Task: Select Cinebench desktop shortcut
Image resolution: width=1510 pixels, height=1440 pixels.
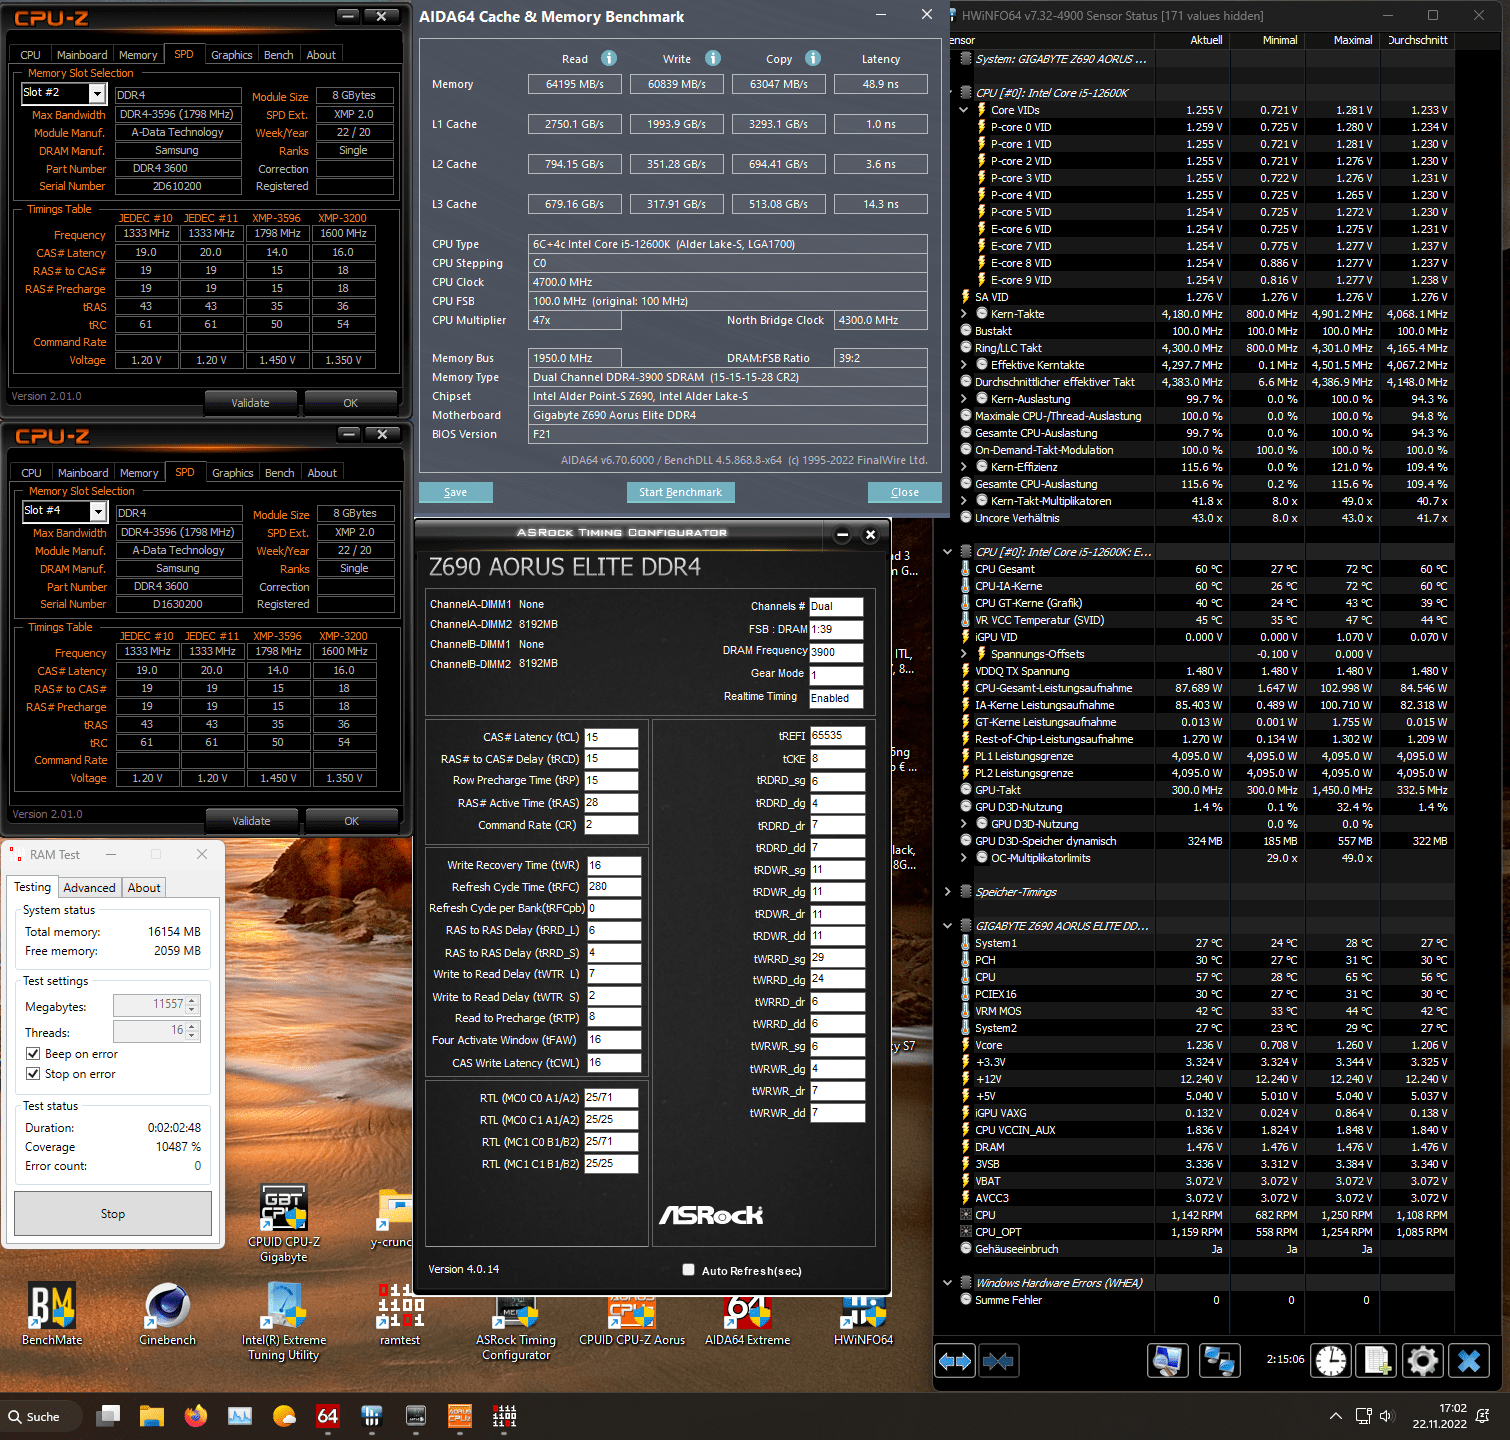Action: point(167,1314)
